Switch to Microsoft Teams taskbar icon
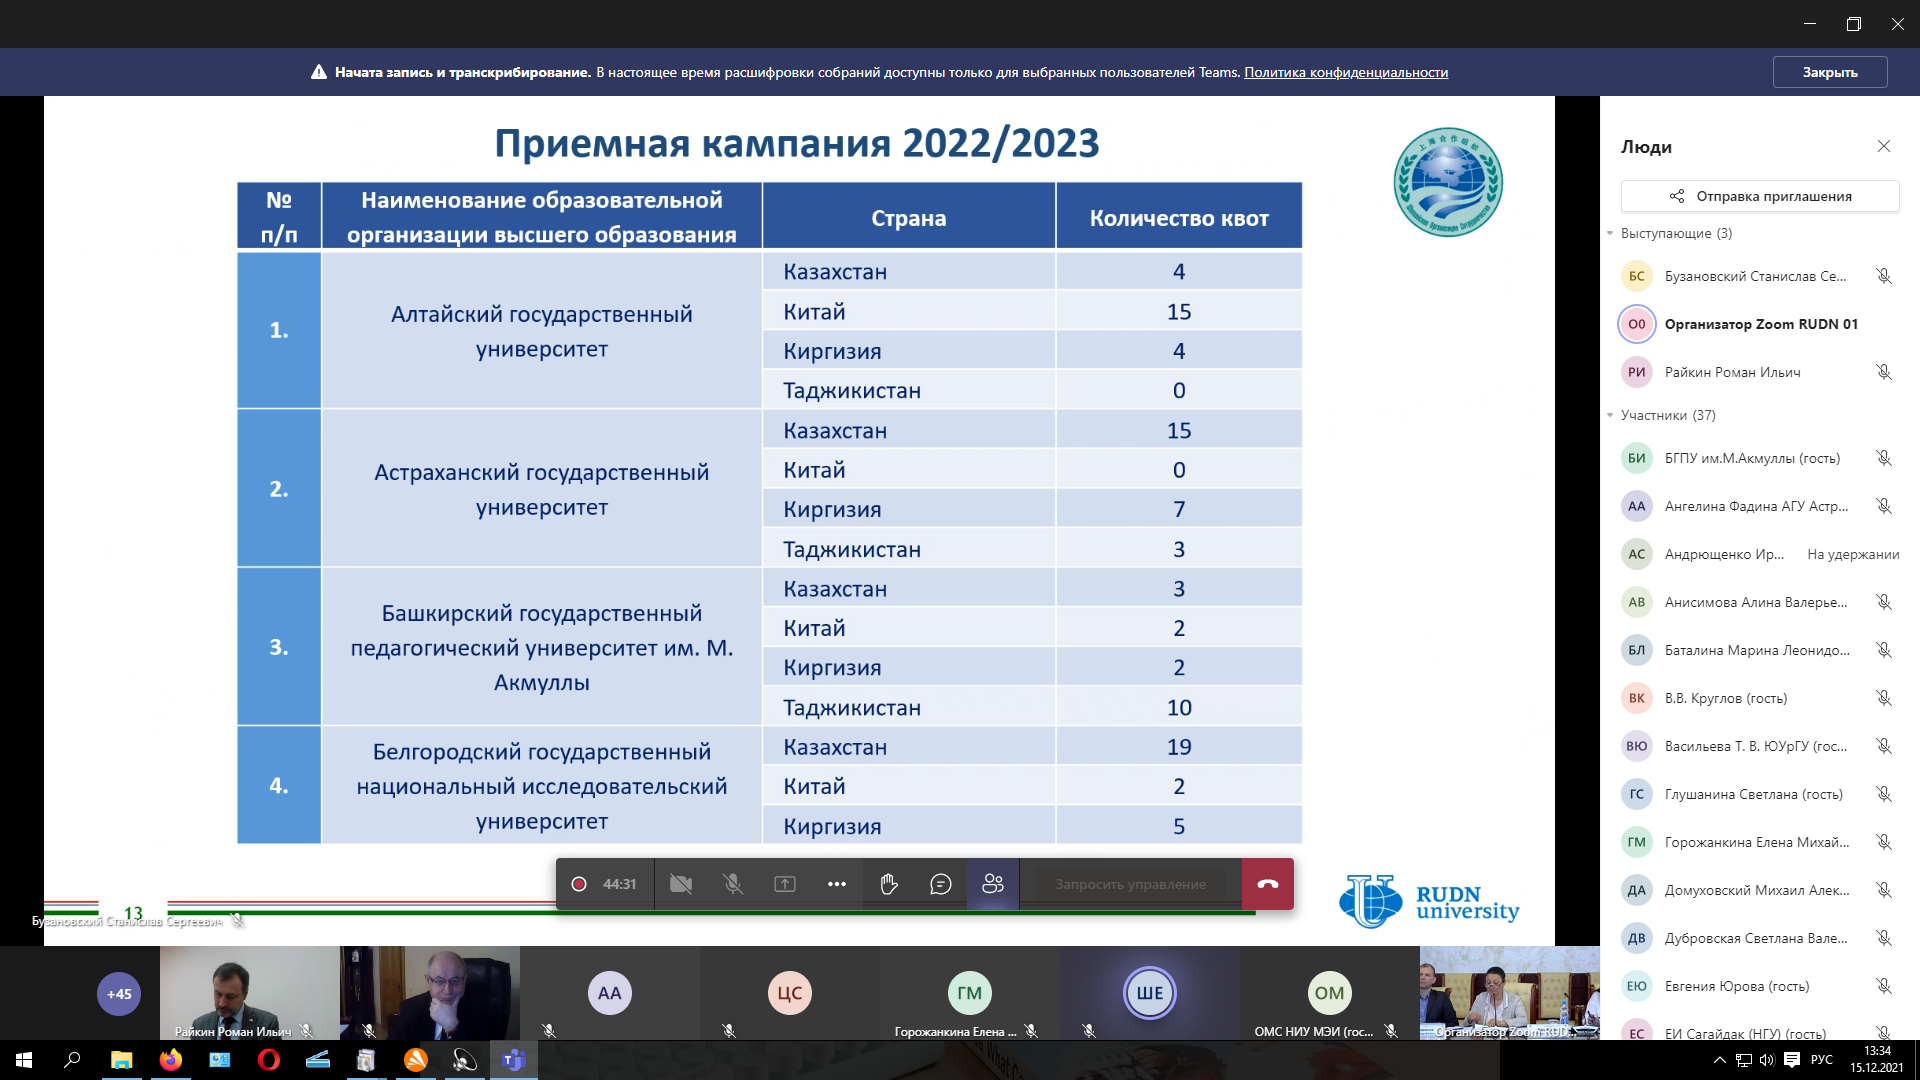This screenshot has width=1920, height=1080. click(514, 1060)
